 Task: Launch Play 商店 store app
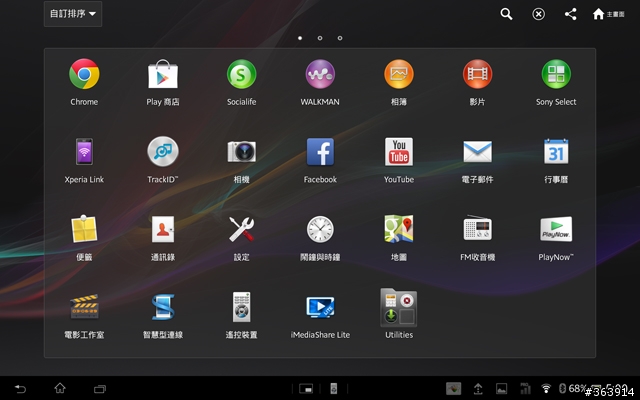tap(163, 74)
